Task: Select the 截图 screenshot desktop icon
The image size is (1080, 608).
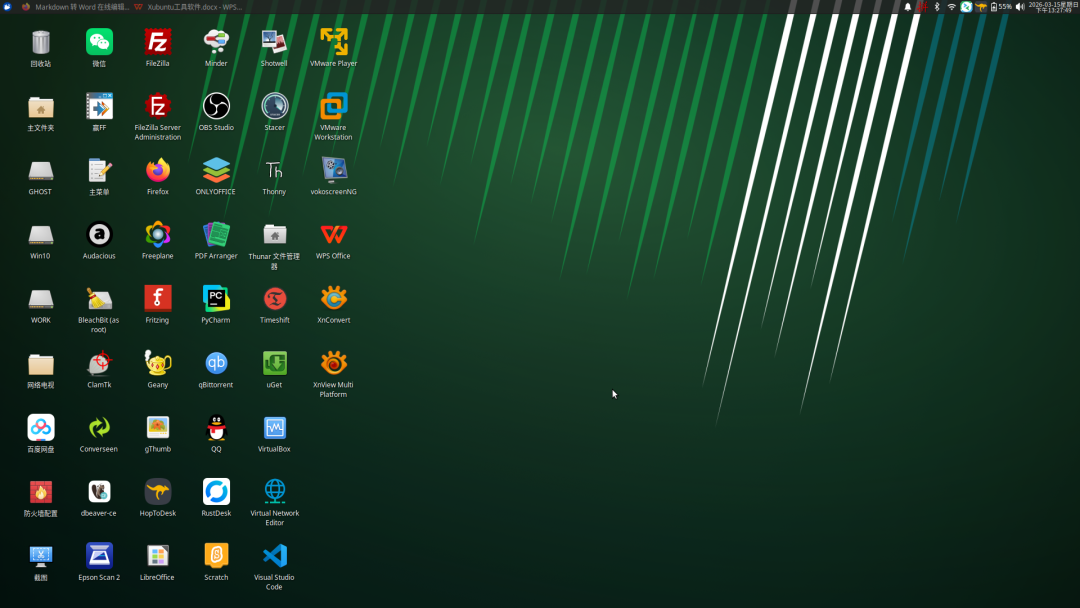Action: (41, 563)
